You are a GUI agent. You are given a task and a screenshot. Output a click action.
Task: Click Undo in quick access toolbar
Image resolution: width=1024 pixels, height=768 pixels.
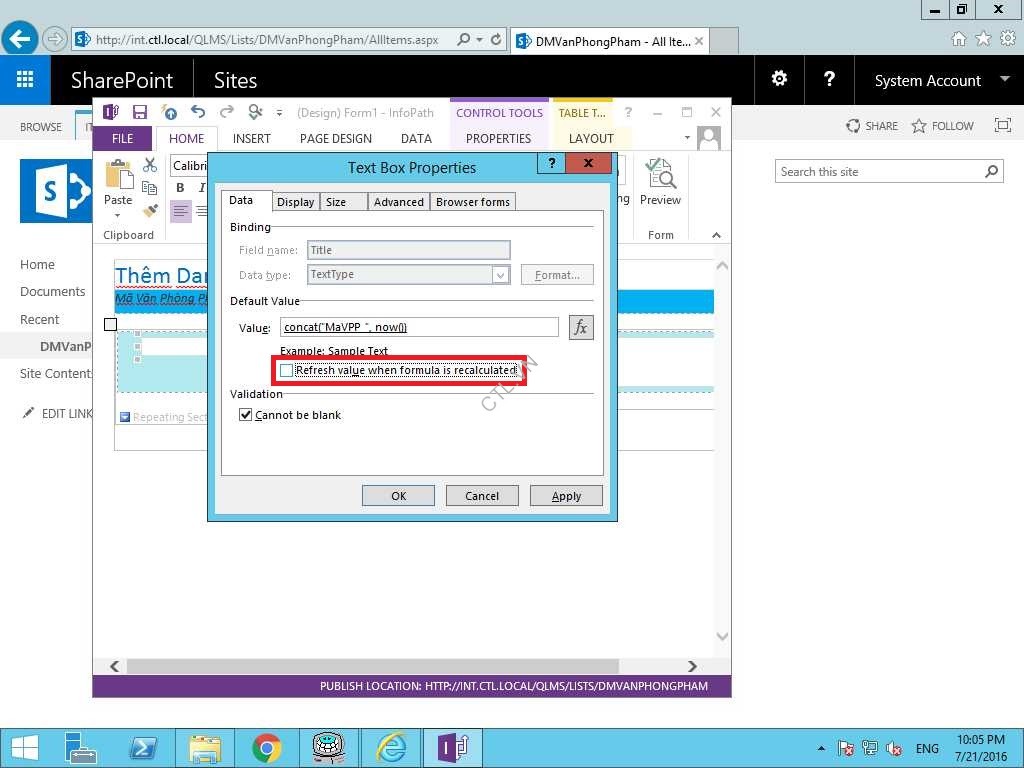(x=198, y=113)
